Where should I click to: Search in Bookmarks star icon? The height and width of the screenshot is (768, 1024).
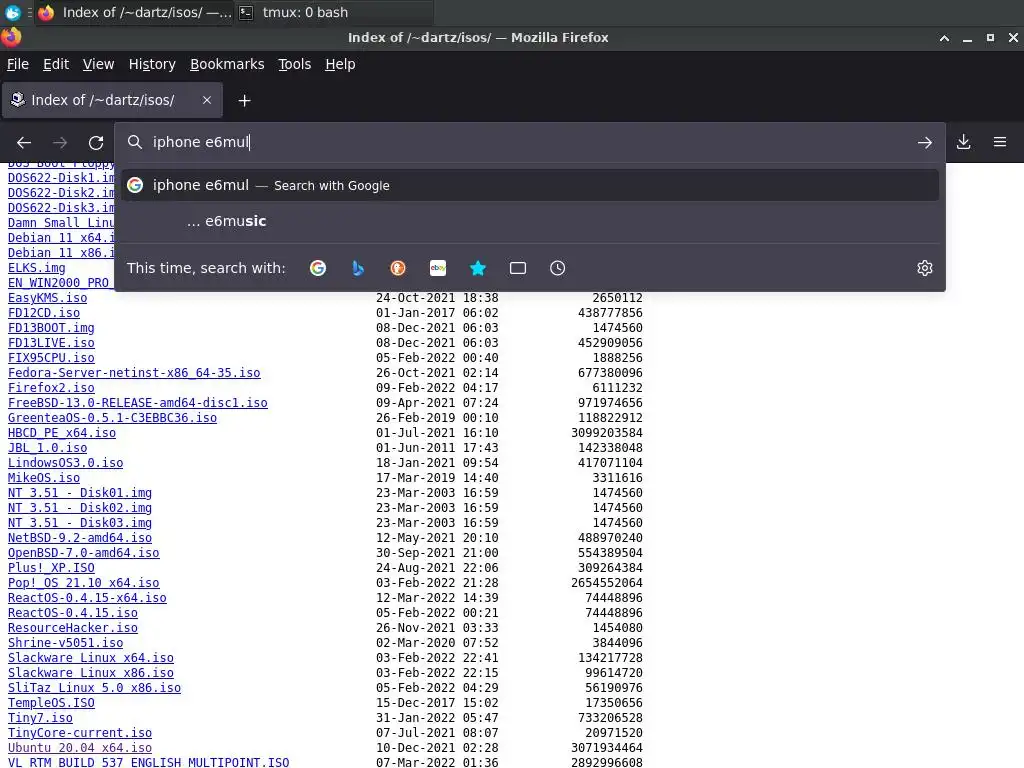point(478,268)
